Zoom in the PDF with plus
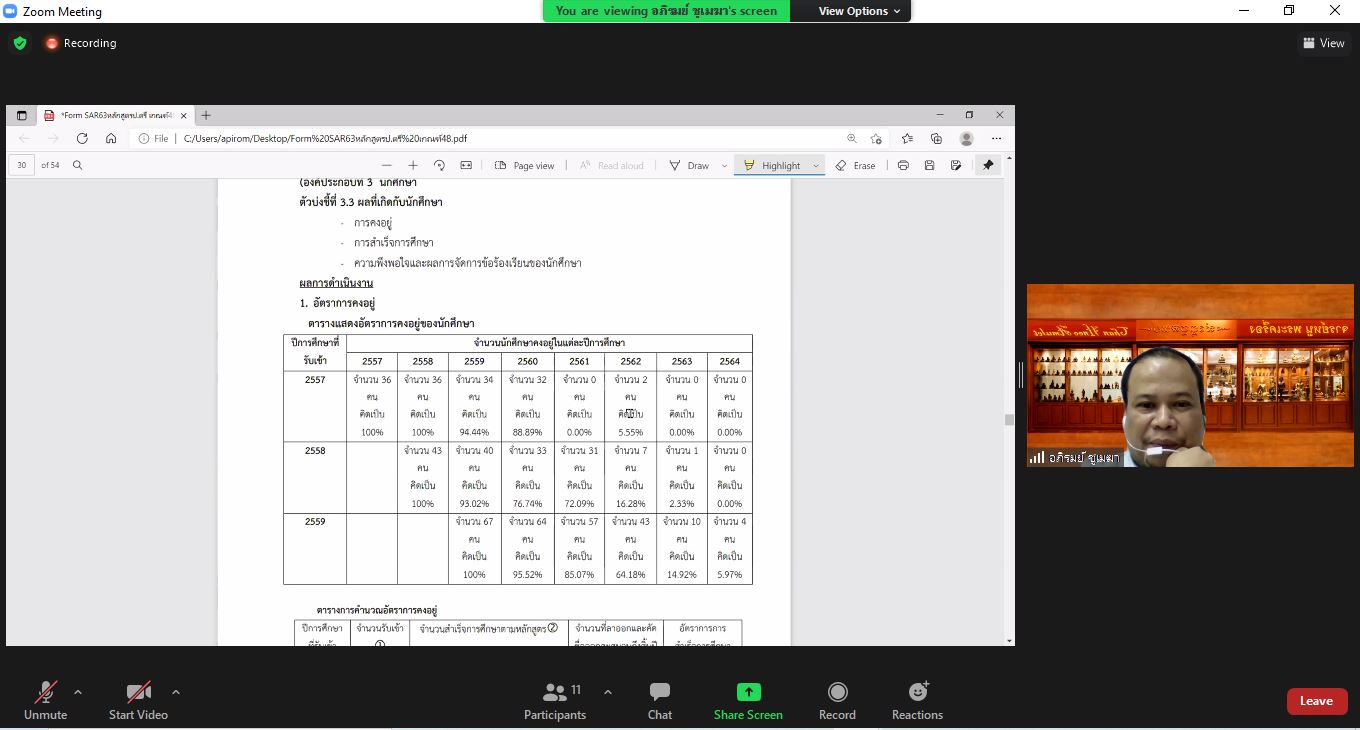The width and height of the screenshot is (1360, 730). click(413, 165)
